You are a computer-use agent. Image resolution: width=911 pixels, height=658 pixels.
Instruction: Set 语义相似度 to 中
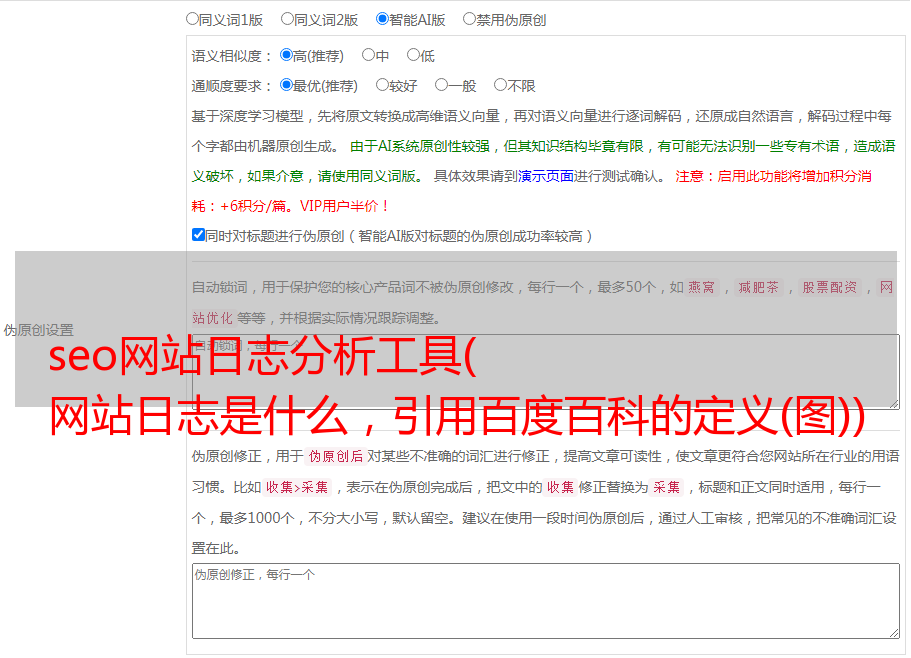pyautogui.click(x=368, y=55)
